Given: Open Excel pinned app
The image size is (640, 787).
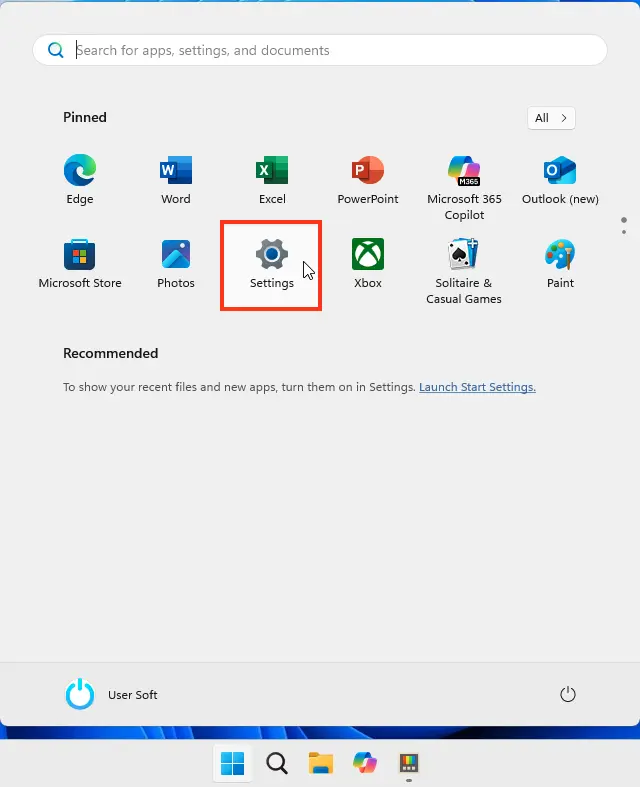Looking at the screenshot, I should pos(272,180).
